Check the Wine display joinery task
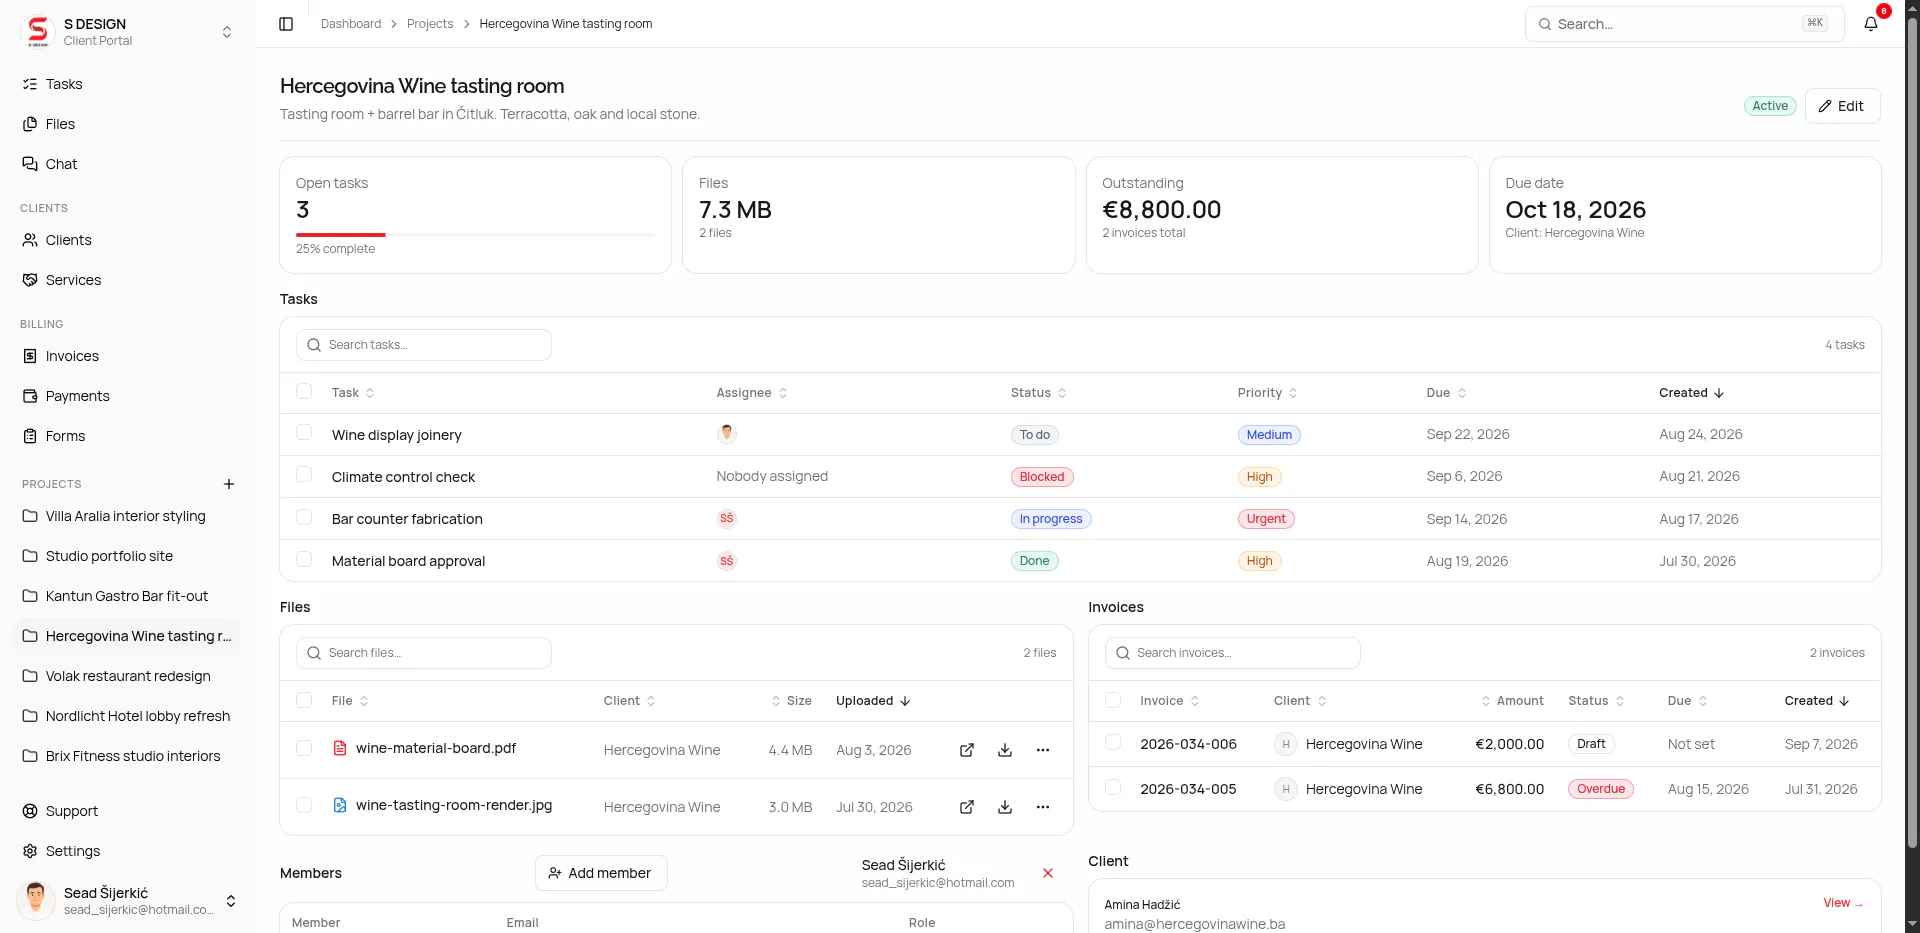The height and width of the screenshot is (933, 1920). 304,432
